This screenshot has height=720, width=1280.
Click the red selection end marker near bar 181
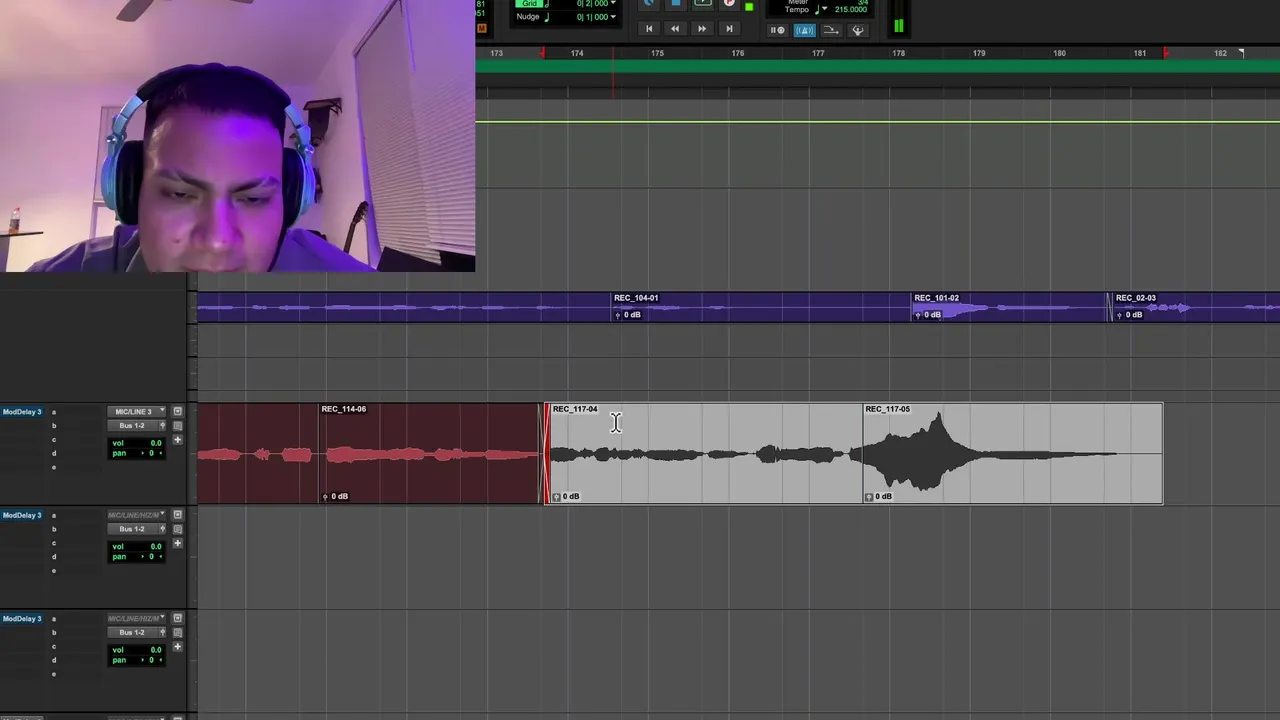point(1166,52)
